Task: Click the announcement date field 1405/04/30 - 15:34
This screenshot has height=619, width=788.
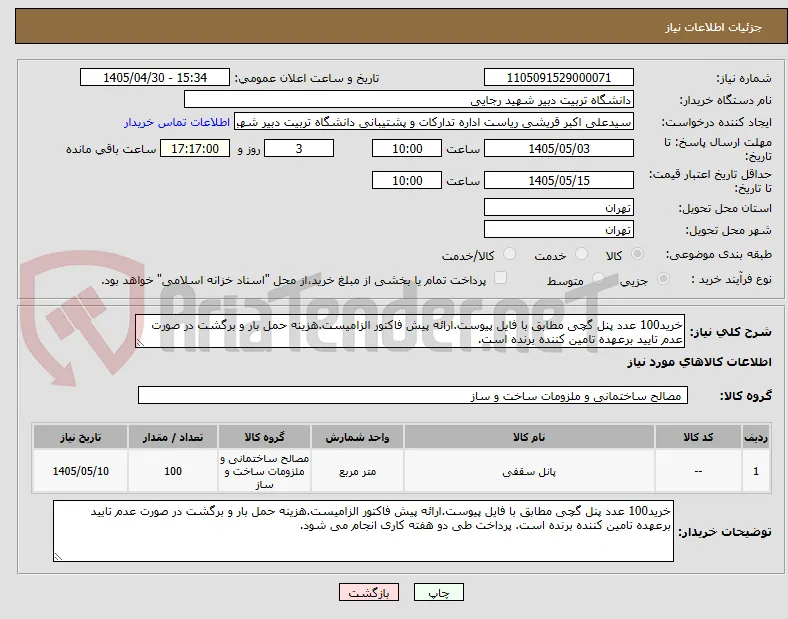Action: (155, 77)
